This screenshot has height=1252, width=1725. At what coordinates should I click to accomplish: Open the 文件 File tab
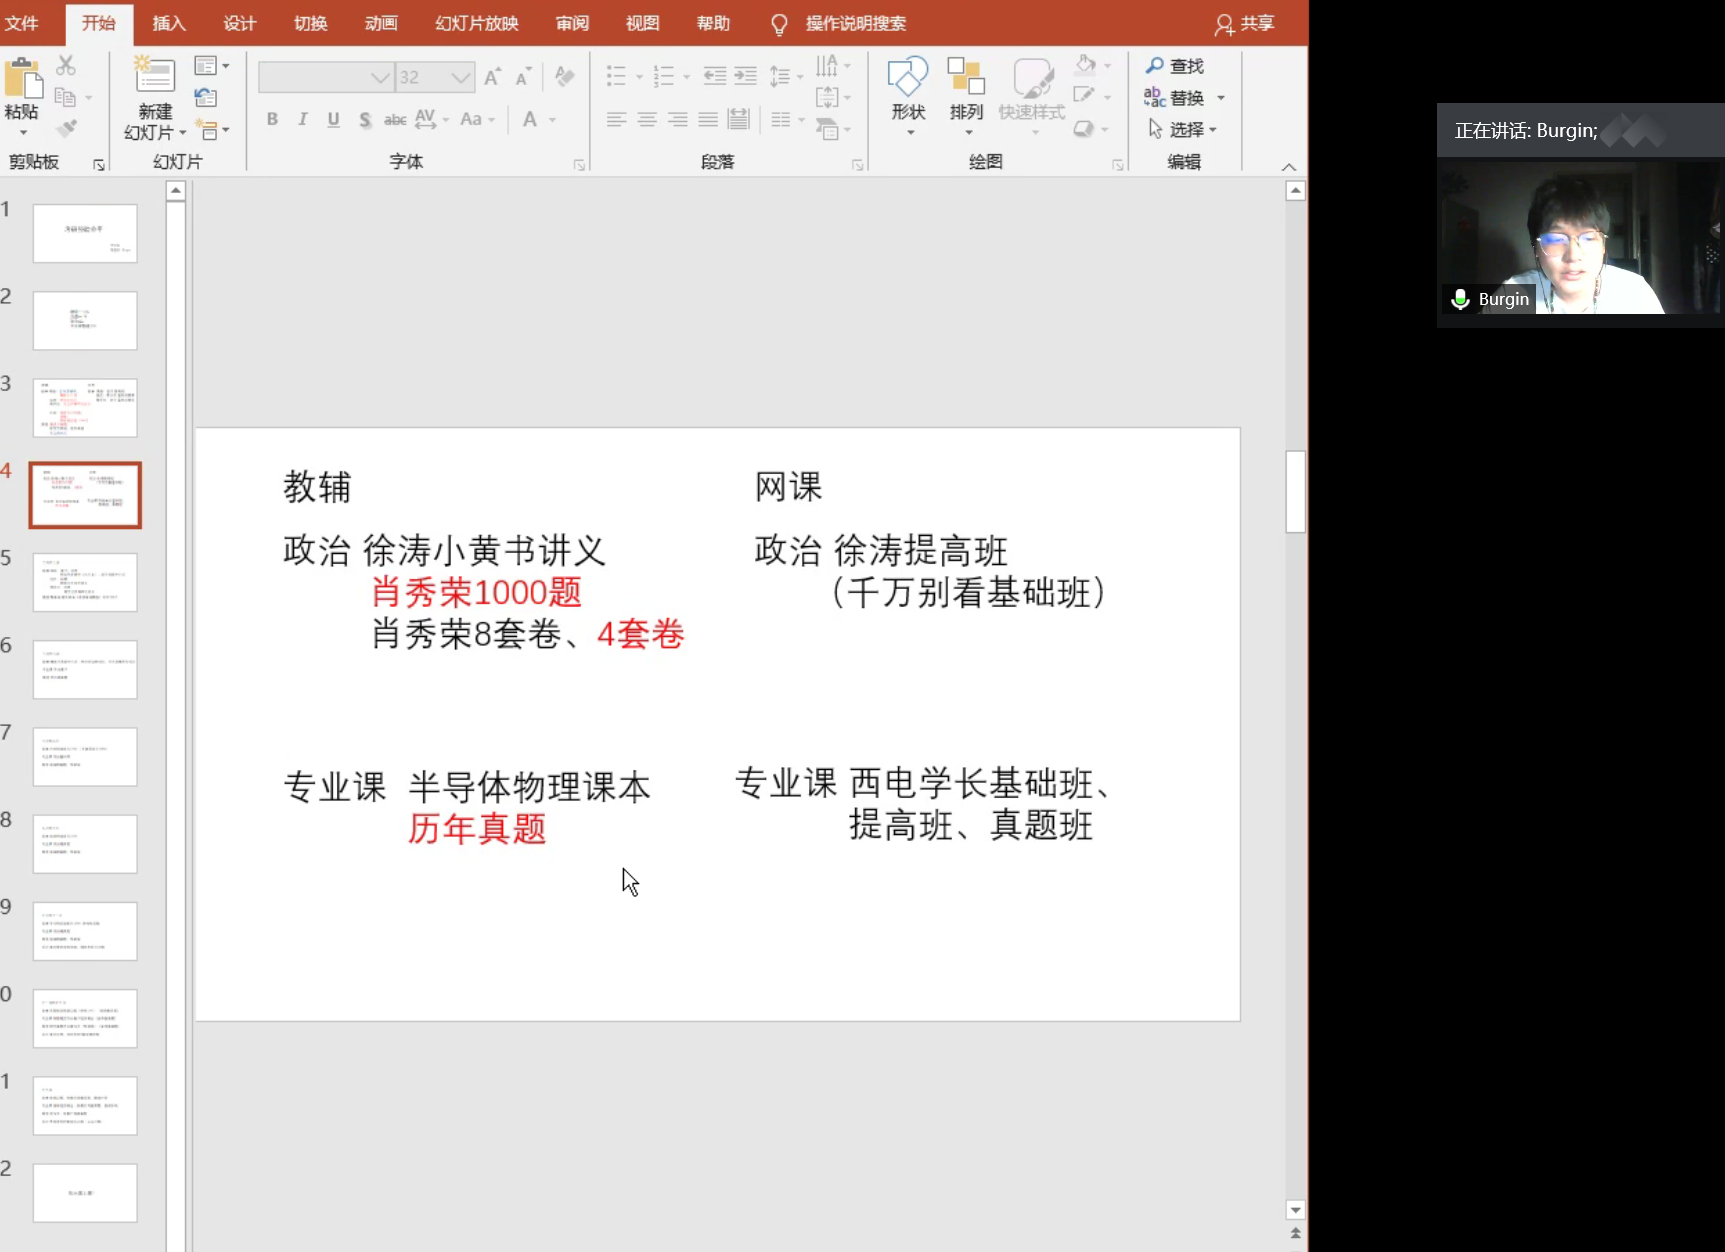22,24
